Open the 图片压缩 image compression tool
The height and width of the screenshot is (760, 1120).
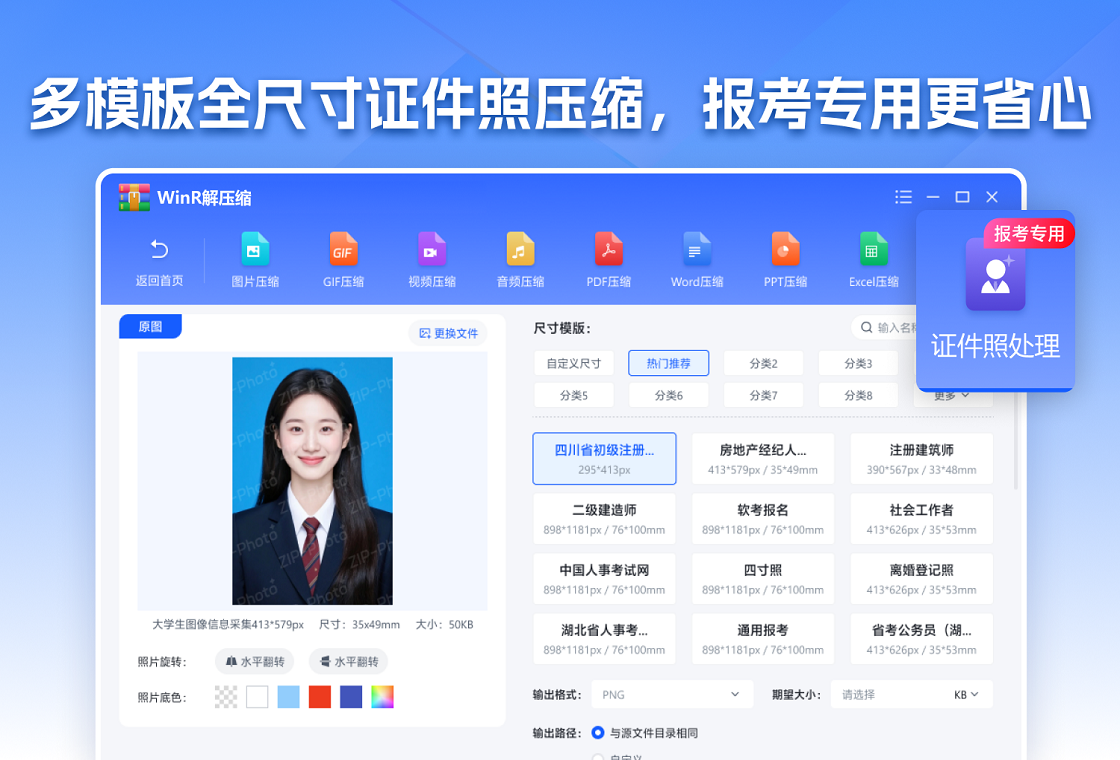point(255,260)
